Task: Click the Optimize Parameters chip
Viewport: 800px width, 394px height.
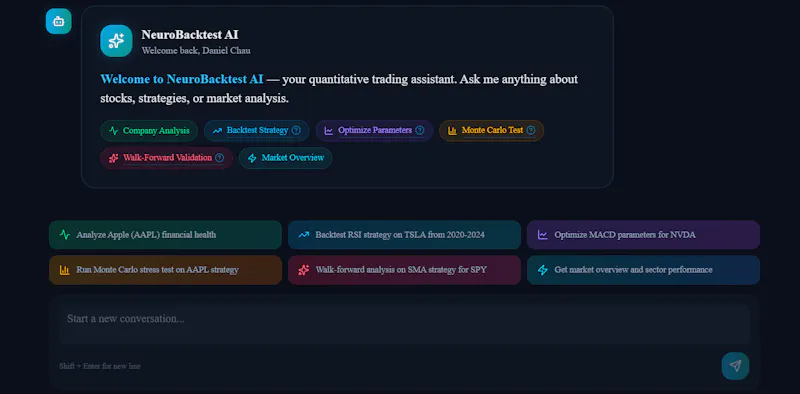Action: click(x=374, y=131)
